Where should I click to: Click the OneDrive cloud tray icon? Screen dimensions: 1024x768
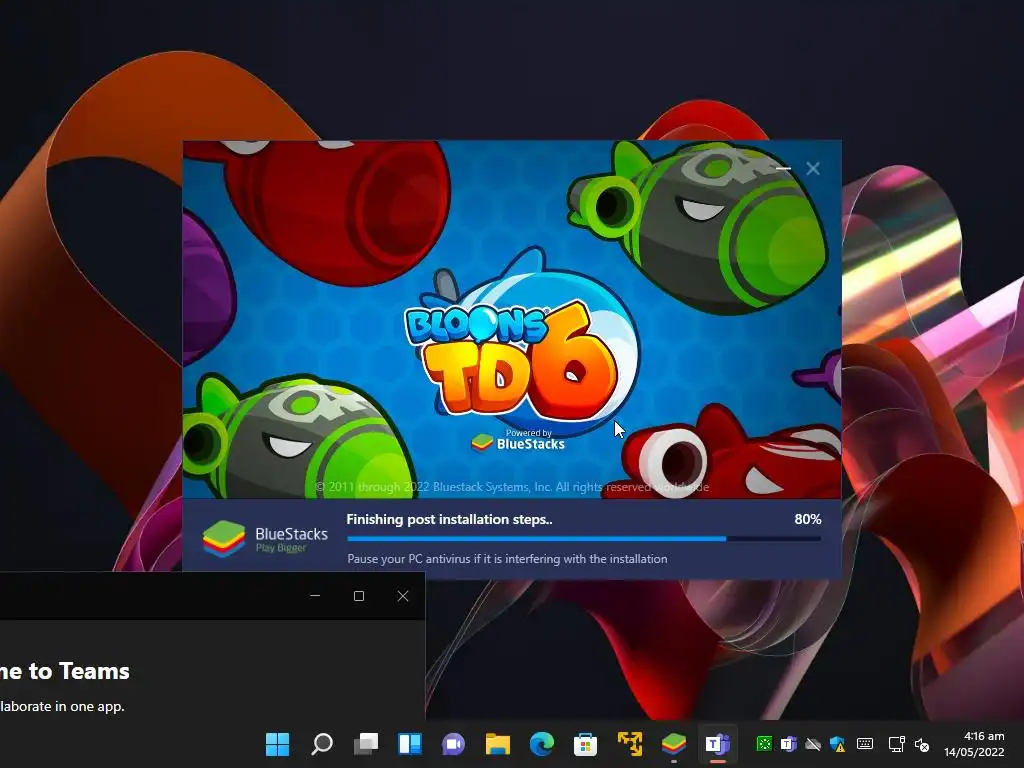tap(813, 744)
